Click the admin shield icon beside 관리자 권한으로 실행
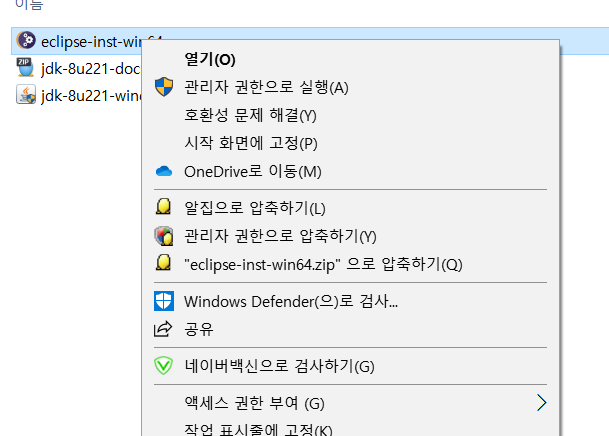 pyautogui.click(x=164, y=87)
